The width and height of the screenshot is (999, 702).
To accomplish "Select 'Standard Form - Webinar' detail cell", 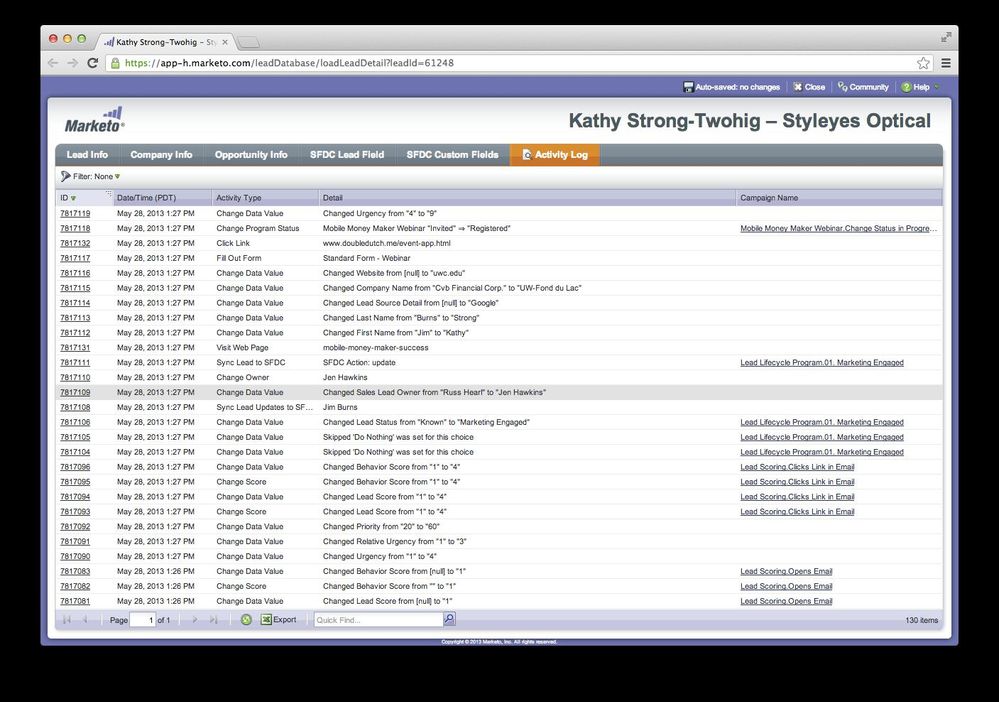I will coord(366,258).
